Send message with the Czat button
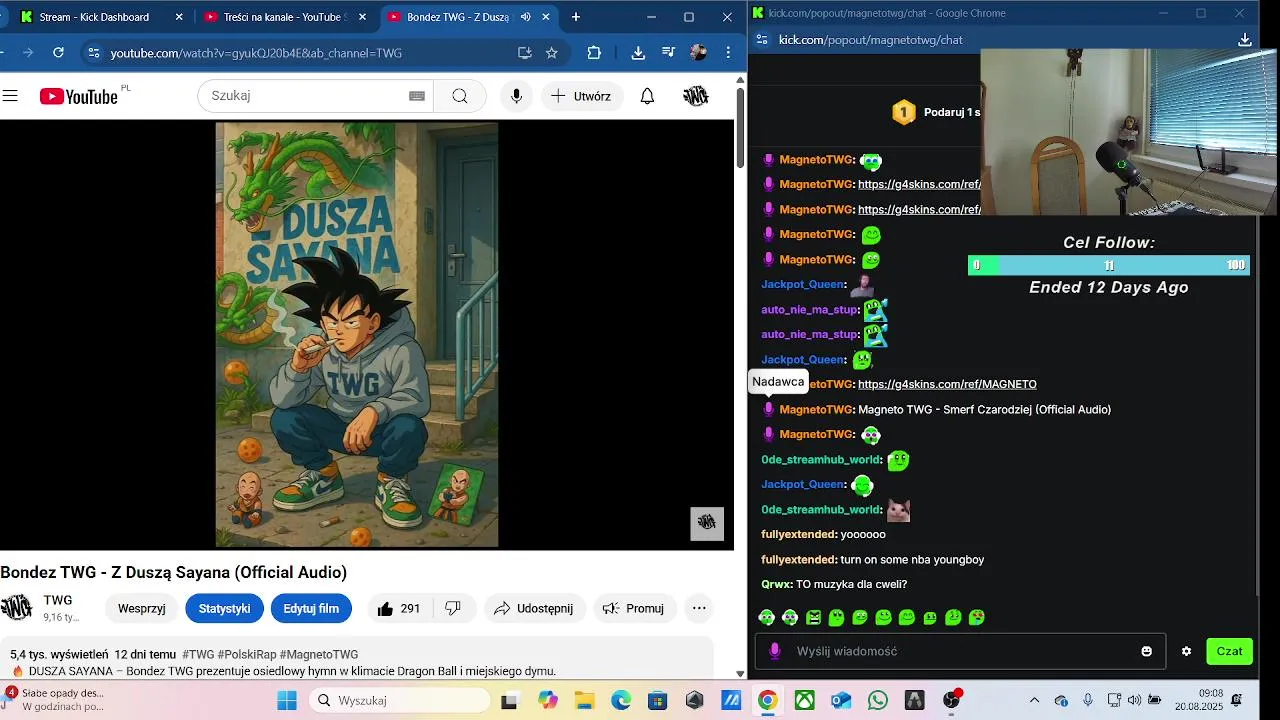Viewport: 1280px width, 720px height. 1229,651
